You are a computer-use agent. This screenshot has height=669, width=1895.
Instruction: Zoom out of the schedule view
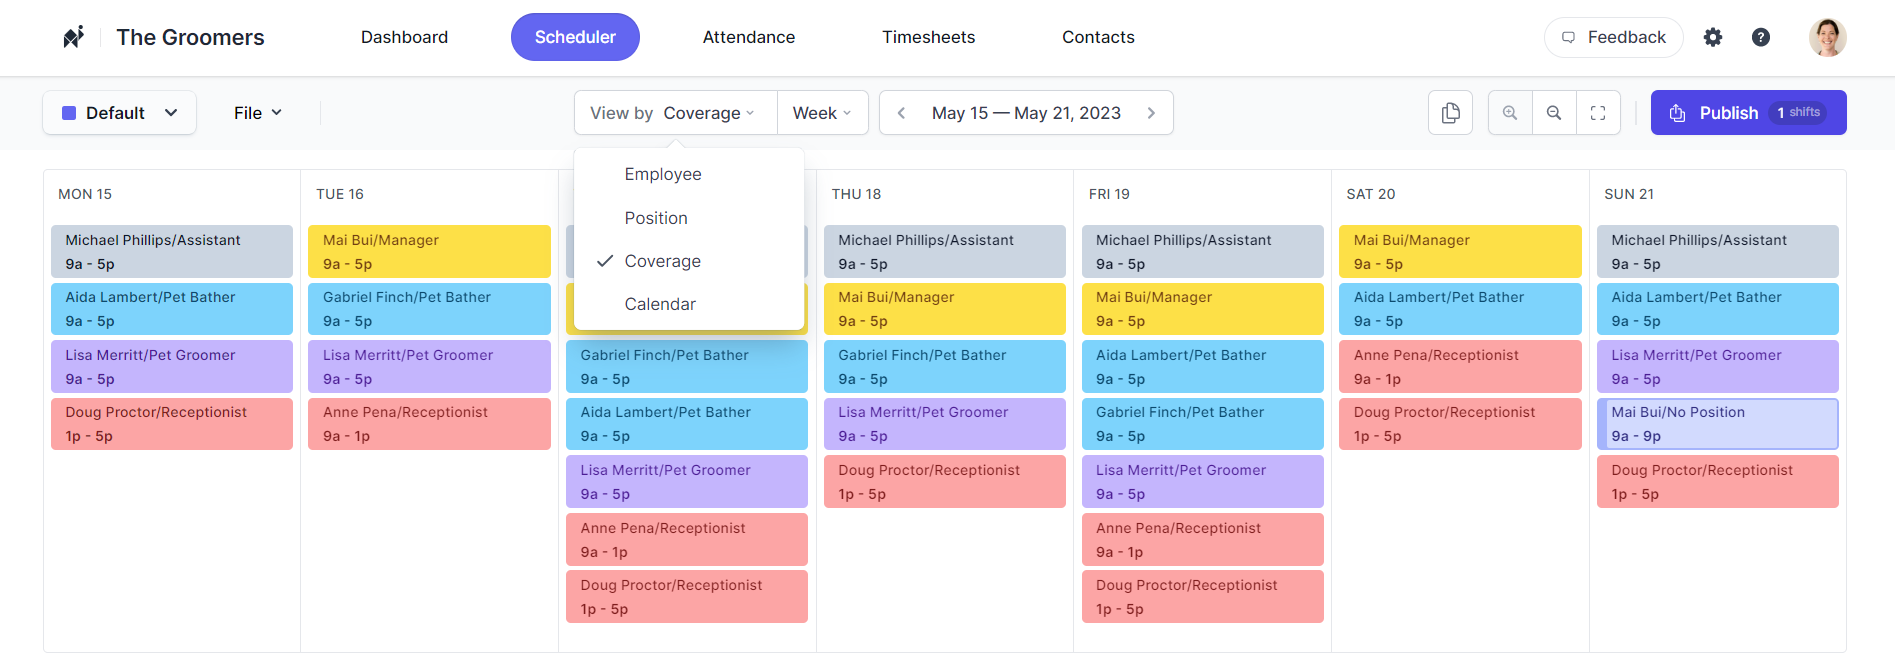click(1554, 112)
